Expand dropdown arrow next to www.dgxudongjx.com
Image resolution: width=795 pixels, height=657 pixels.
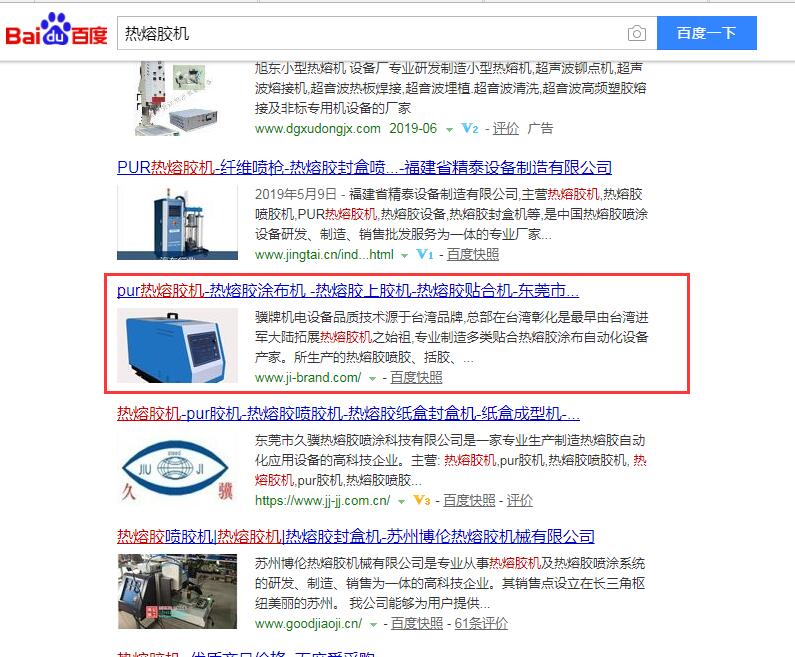click(449, 130)
